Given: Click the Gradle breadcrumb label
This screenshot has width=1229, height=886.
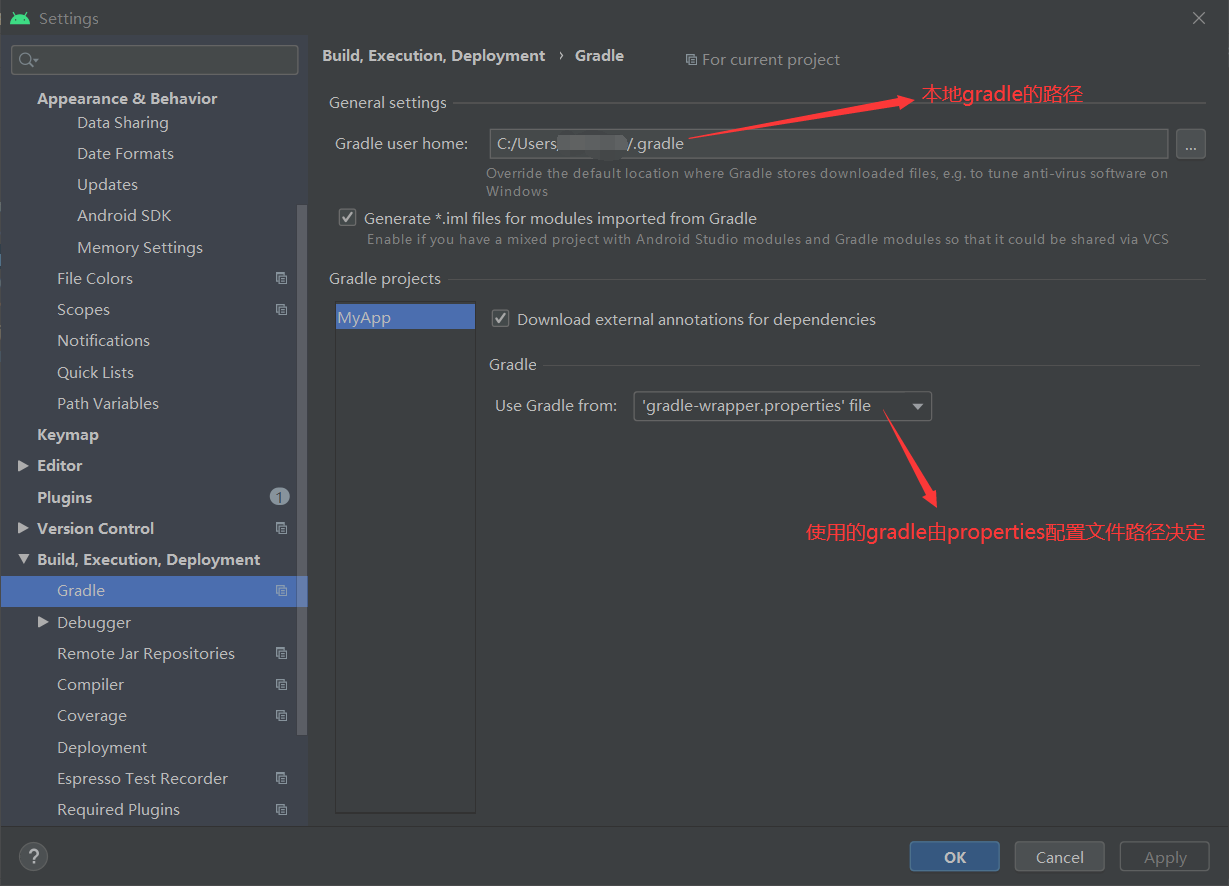Looking at the screenshot, I should [x=599, y=56].
